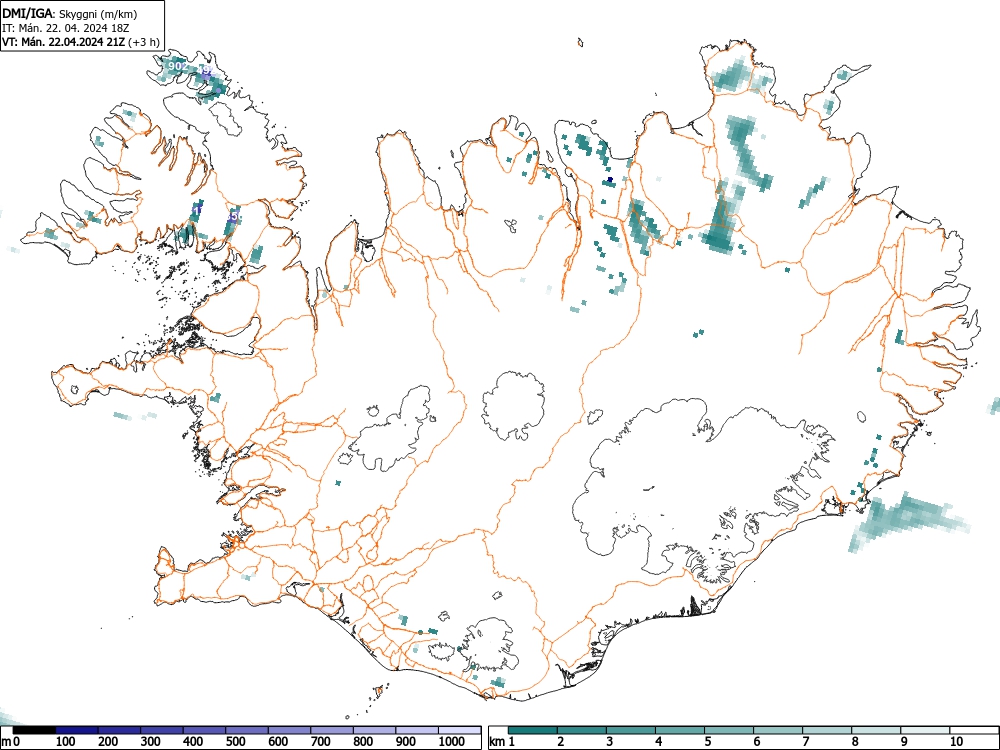Click the 800–900 m legend swatch
1000x750 pixels.
(x=374, y=730)
